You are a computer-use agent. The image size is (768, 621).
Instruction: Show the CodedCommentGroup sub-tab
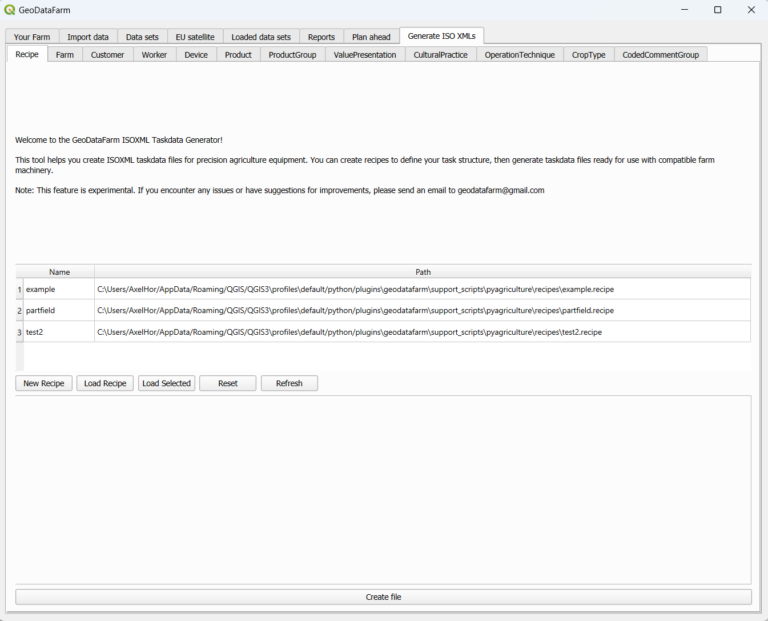pyautogui.click(x=660, y=55)
